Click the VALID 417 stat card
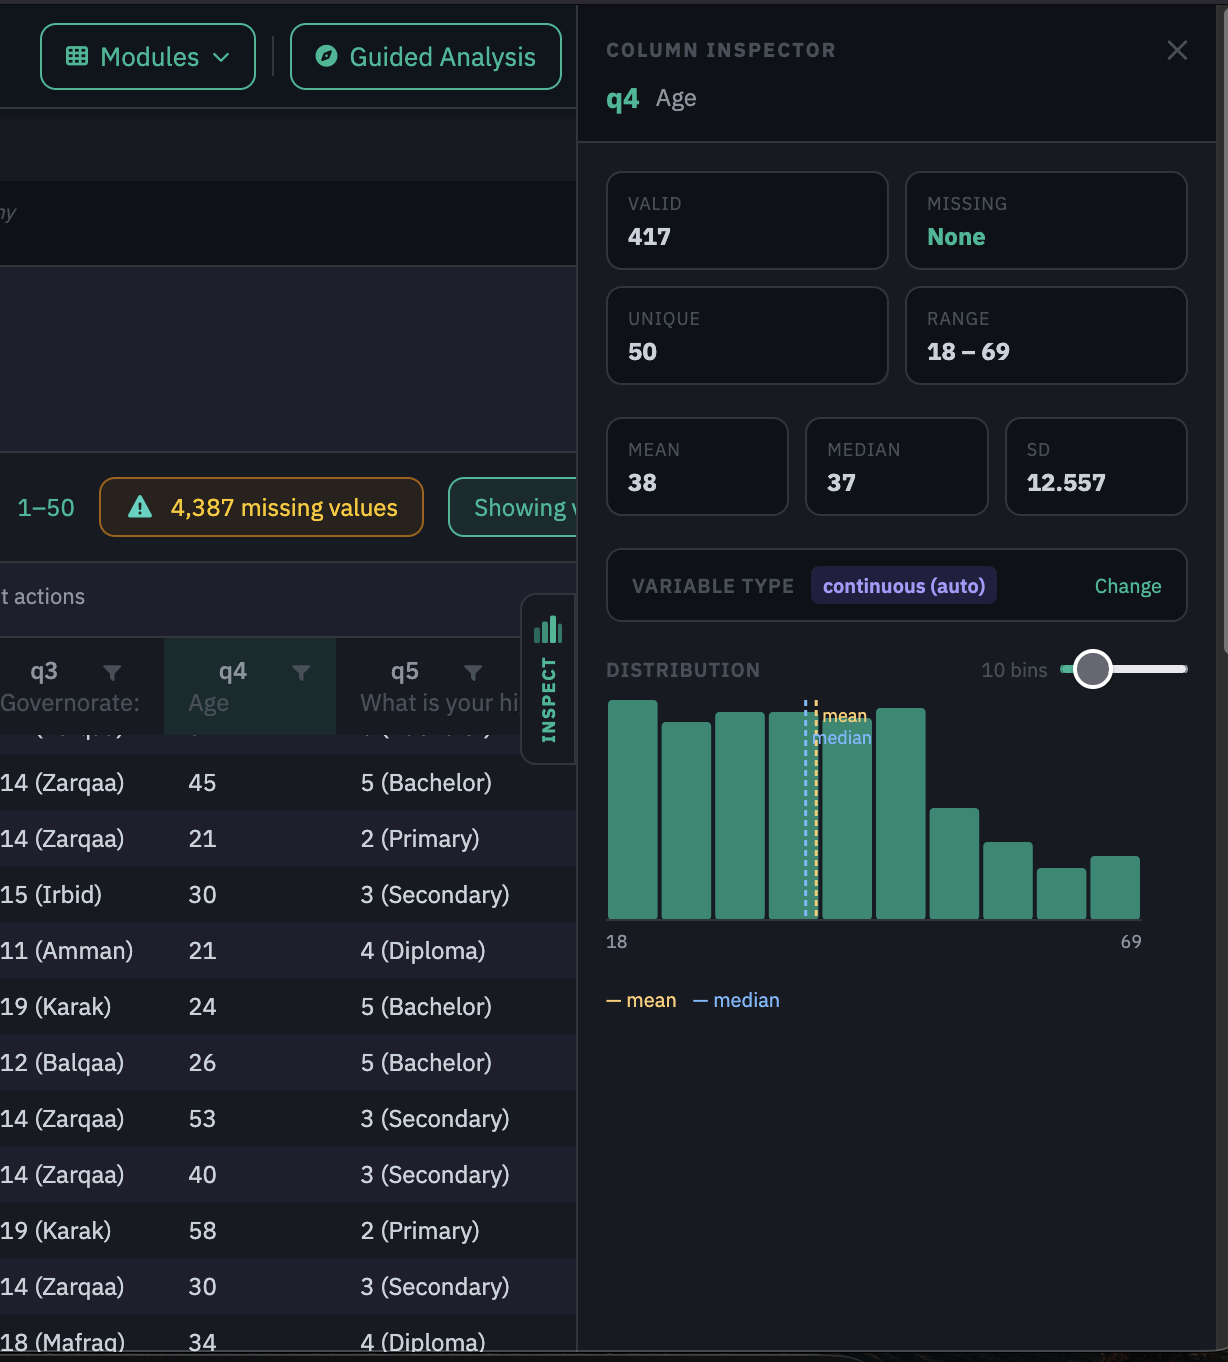This screenshot has width=1228, height=1362. (x=747, y=221)
